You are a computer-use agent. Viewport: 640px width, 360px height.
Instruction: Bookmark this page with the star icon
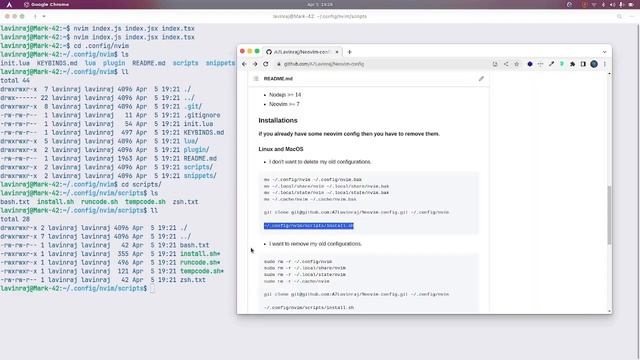click(516, 64)
